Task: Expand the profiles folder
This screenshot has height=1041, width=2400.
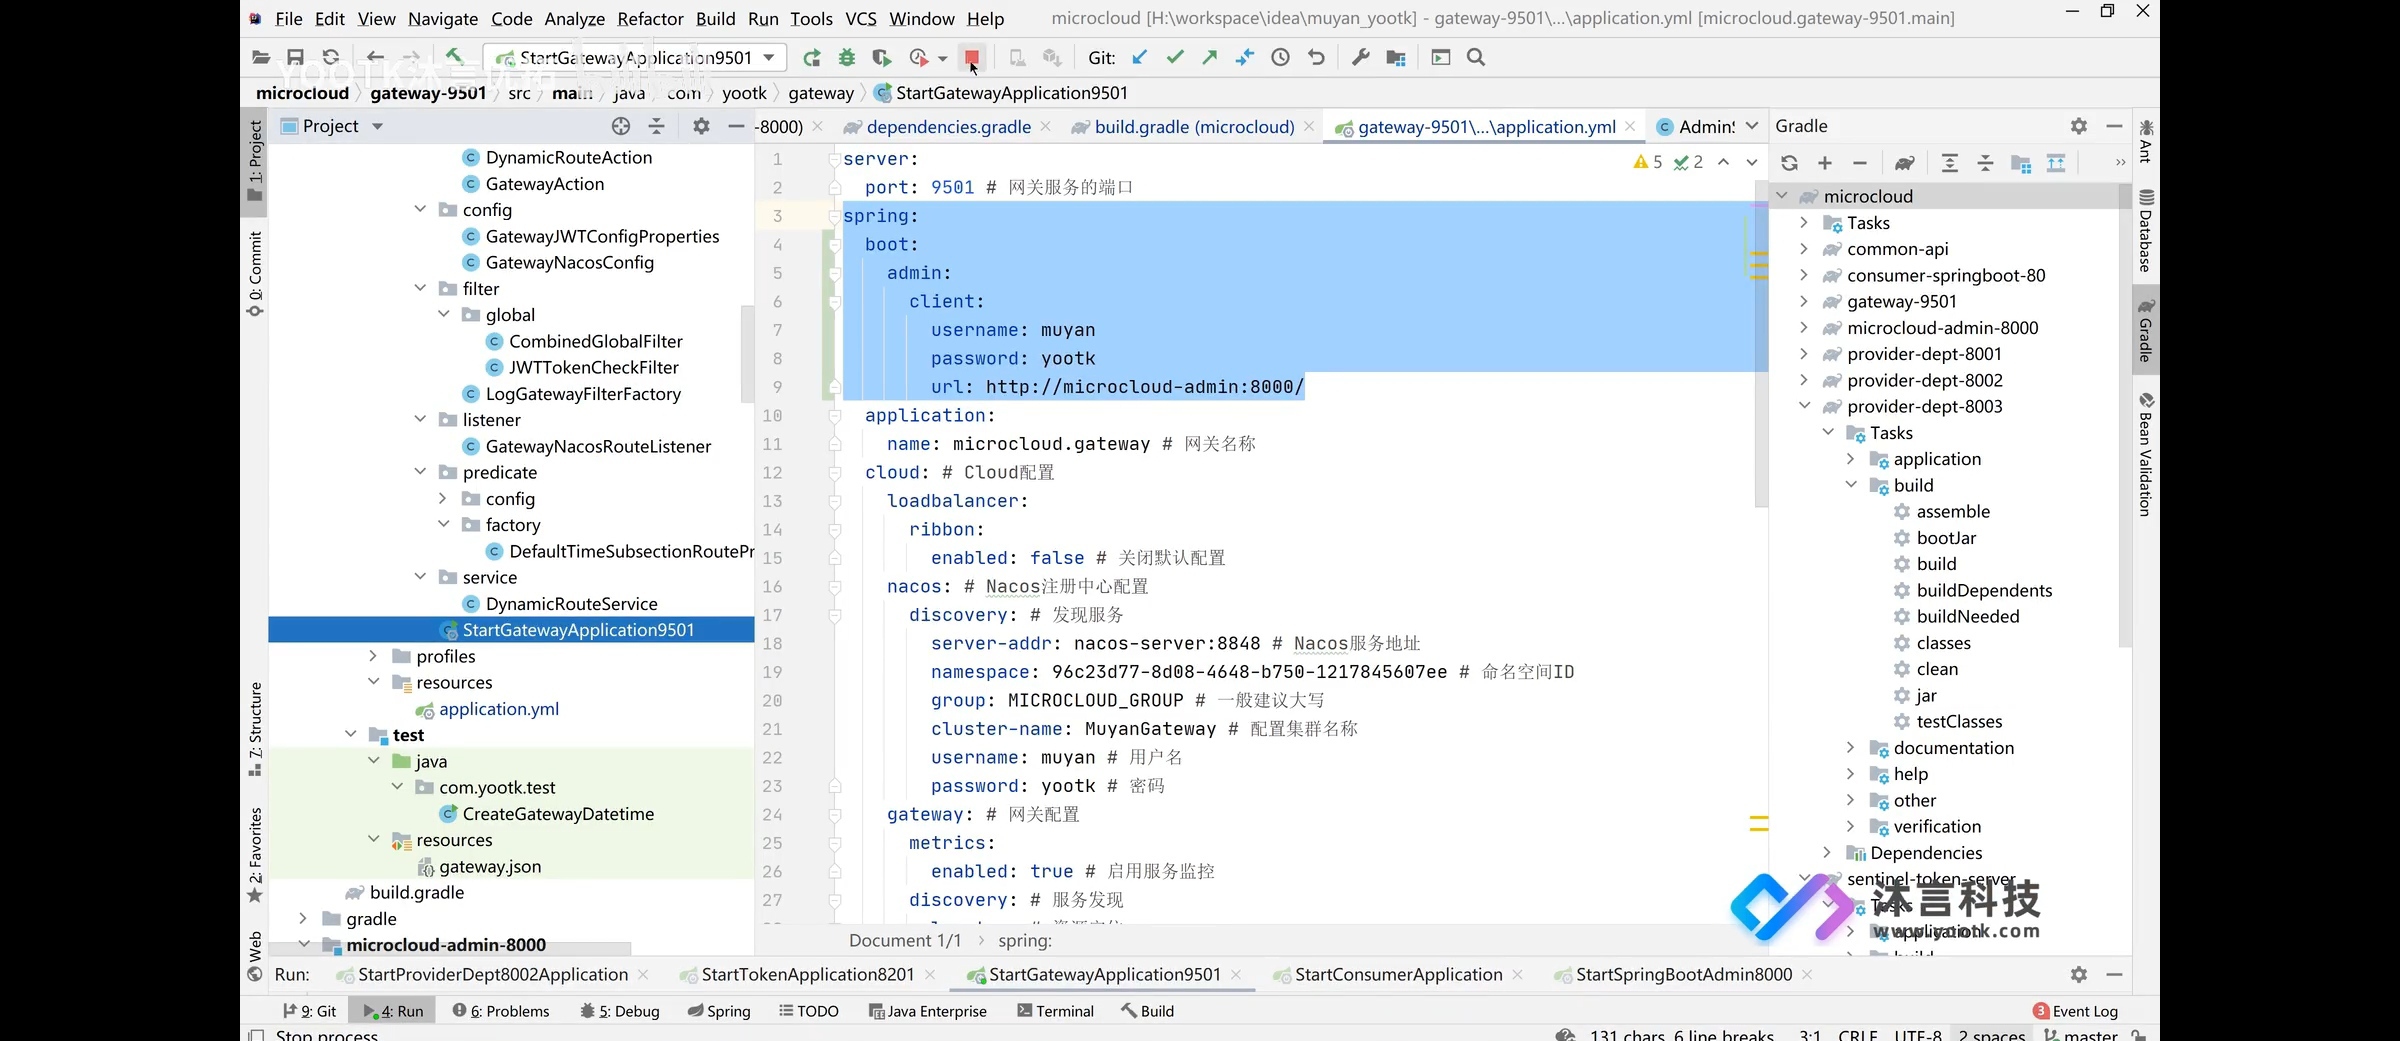Action: point(373,656)
